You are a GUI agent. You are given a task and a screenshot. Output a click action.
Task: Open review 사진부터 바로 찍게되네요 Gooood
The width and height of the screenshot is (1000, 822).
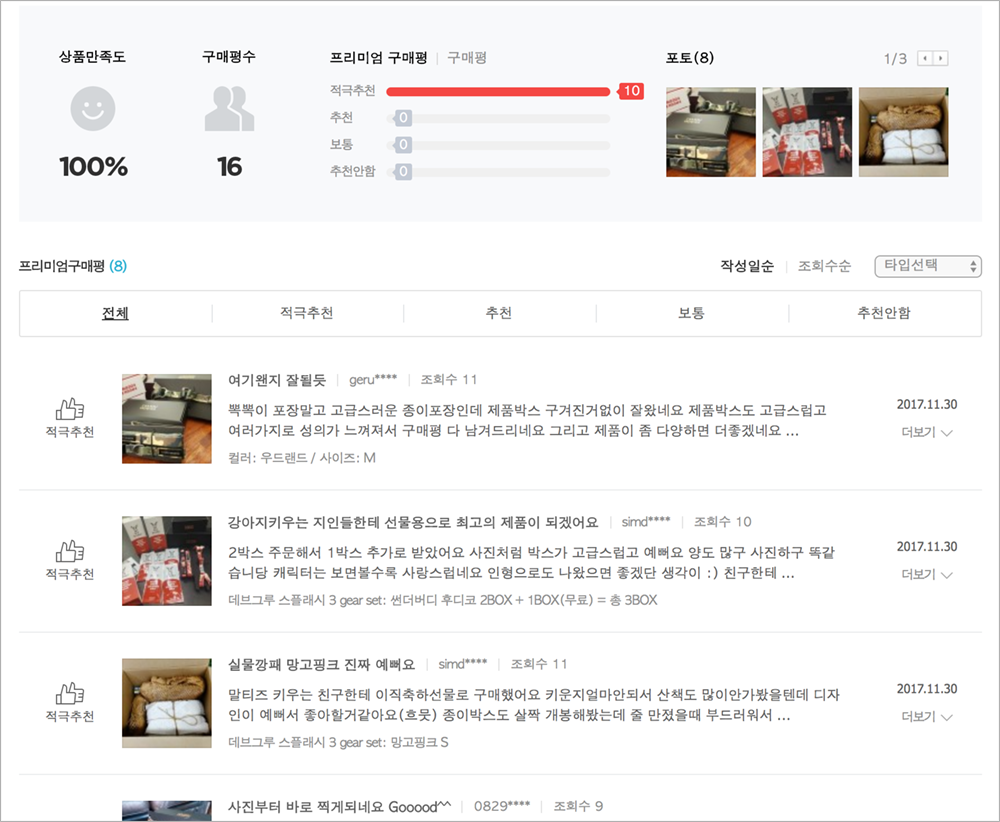pyautogui.click(x=339, y=807)
